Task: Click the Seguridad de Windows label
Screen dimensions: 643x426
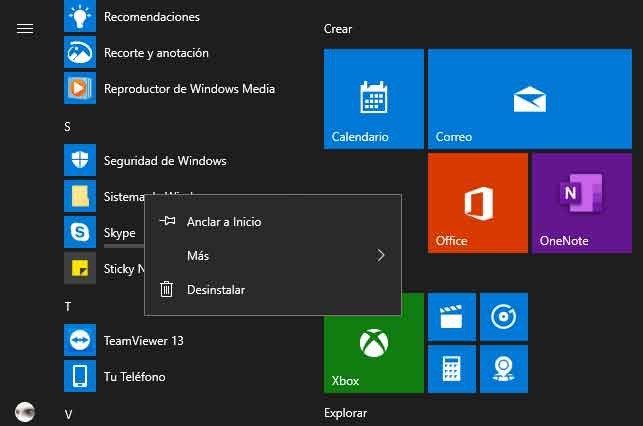Action: click(165, 161)
